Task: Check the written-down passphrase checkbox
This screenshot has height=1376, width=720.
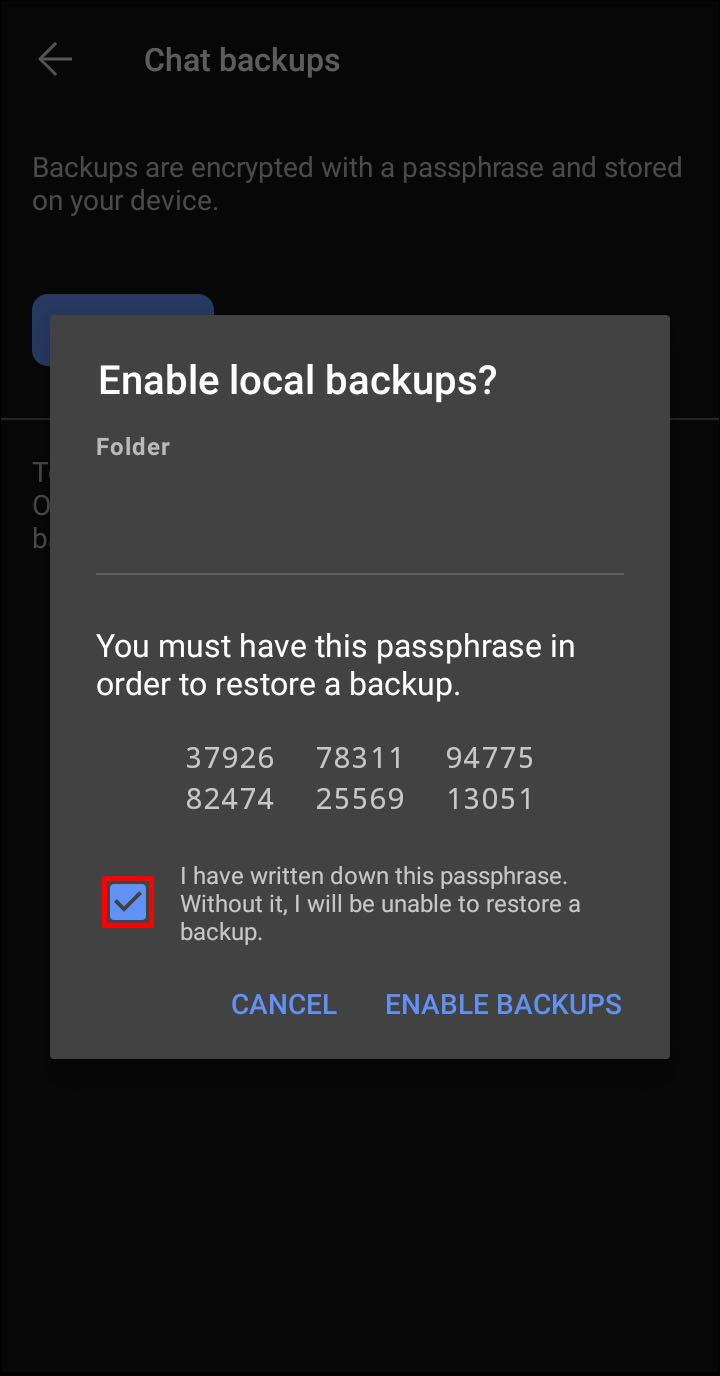Action: (x=128, y=903)
